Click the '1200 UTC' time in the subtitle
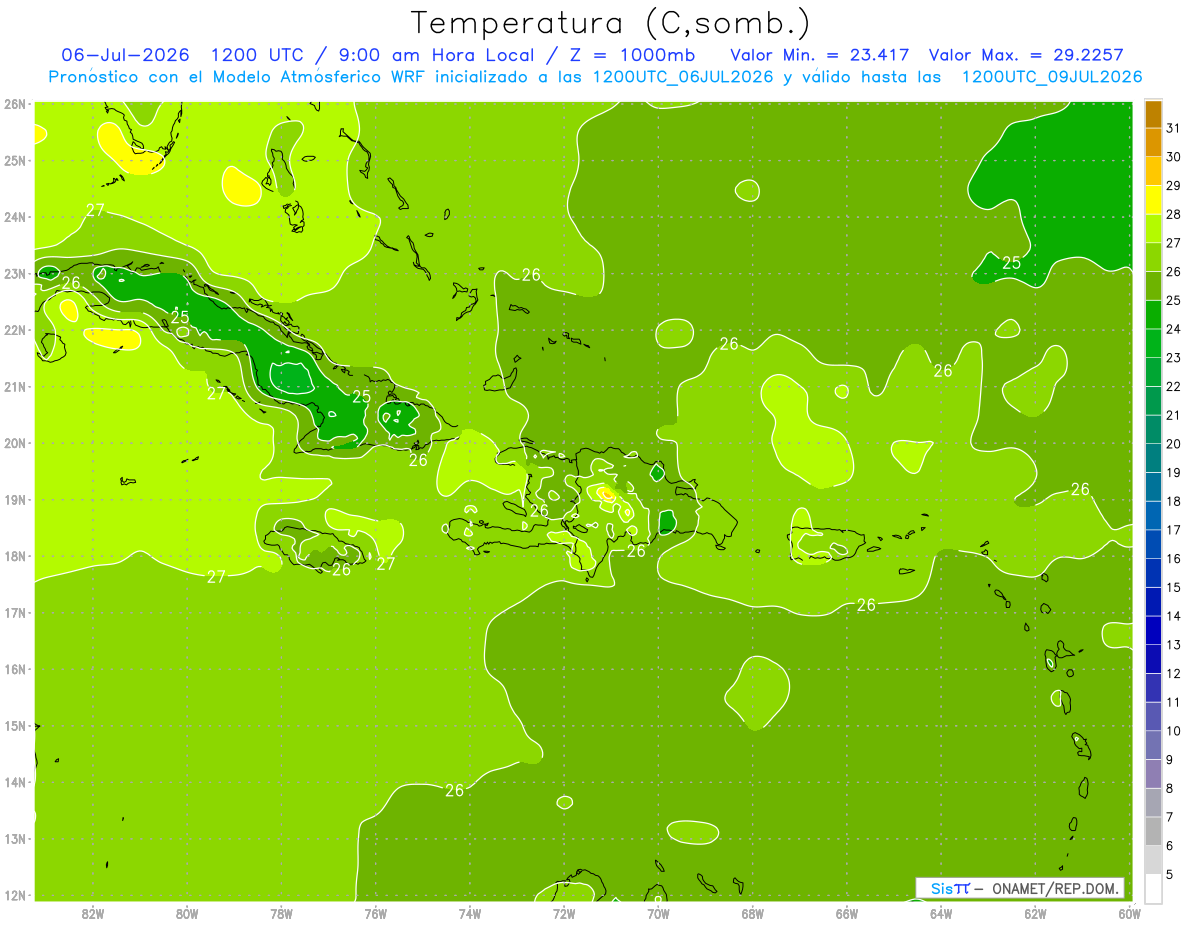 pos(258,54)
